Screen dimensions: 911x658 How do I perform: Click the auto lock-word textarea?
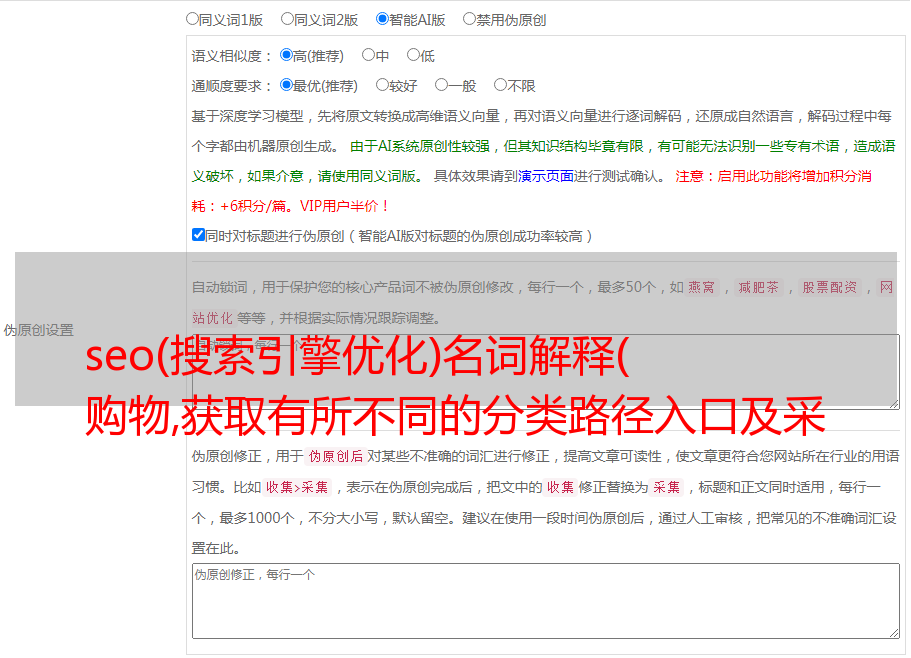546,372
